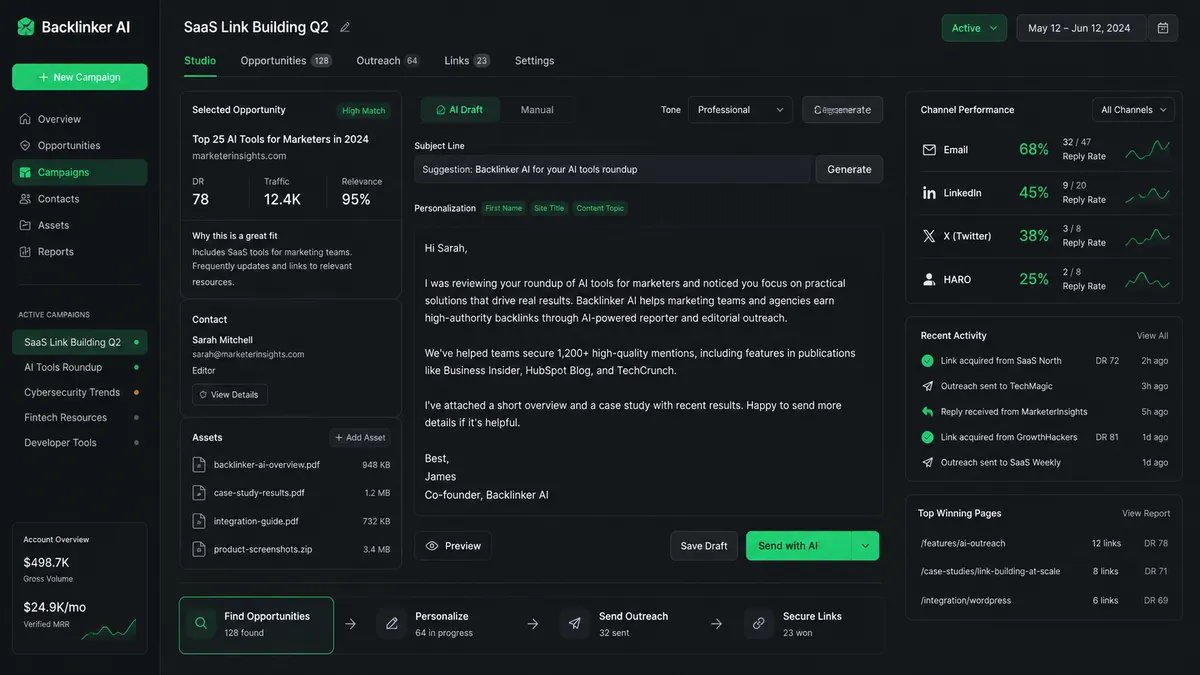Click the magnifier icon in Find Opportunities step

coord(201,623)
